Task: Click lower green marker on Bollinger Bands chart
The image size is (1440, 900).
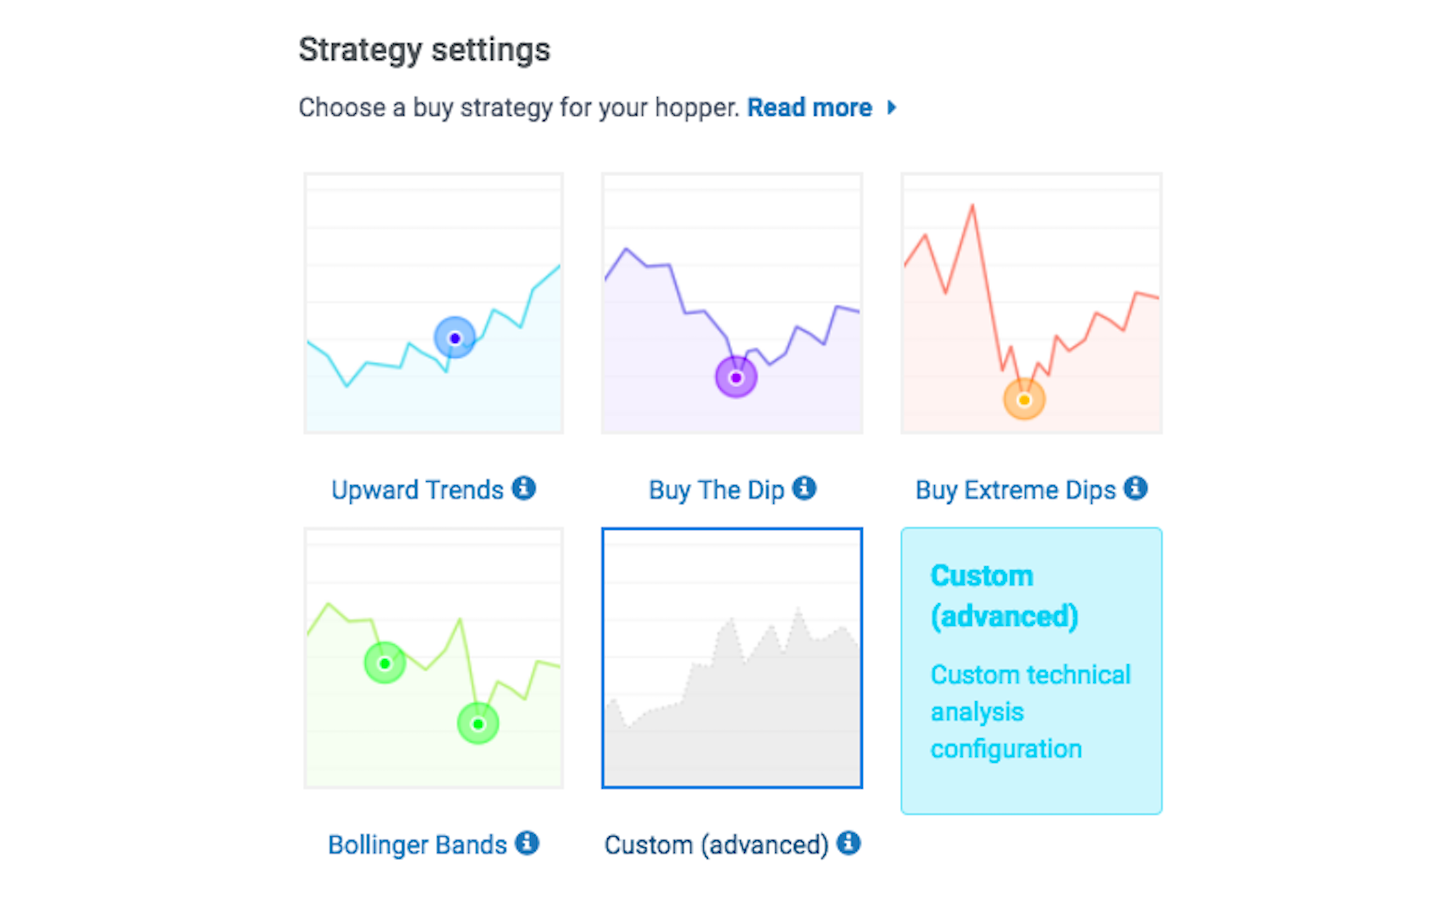Action: point(478,723)
